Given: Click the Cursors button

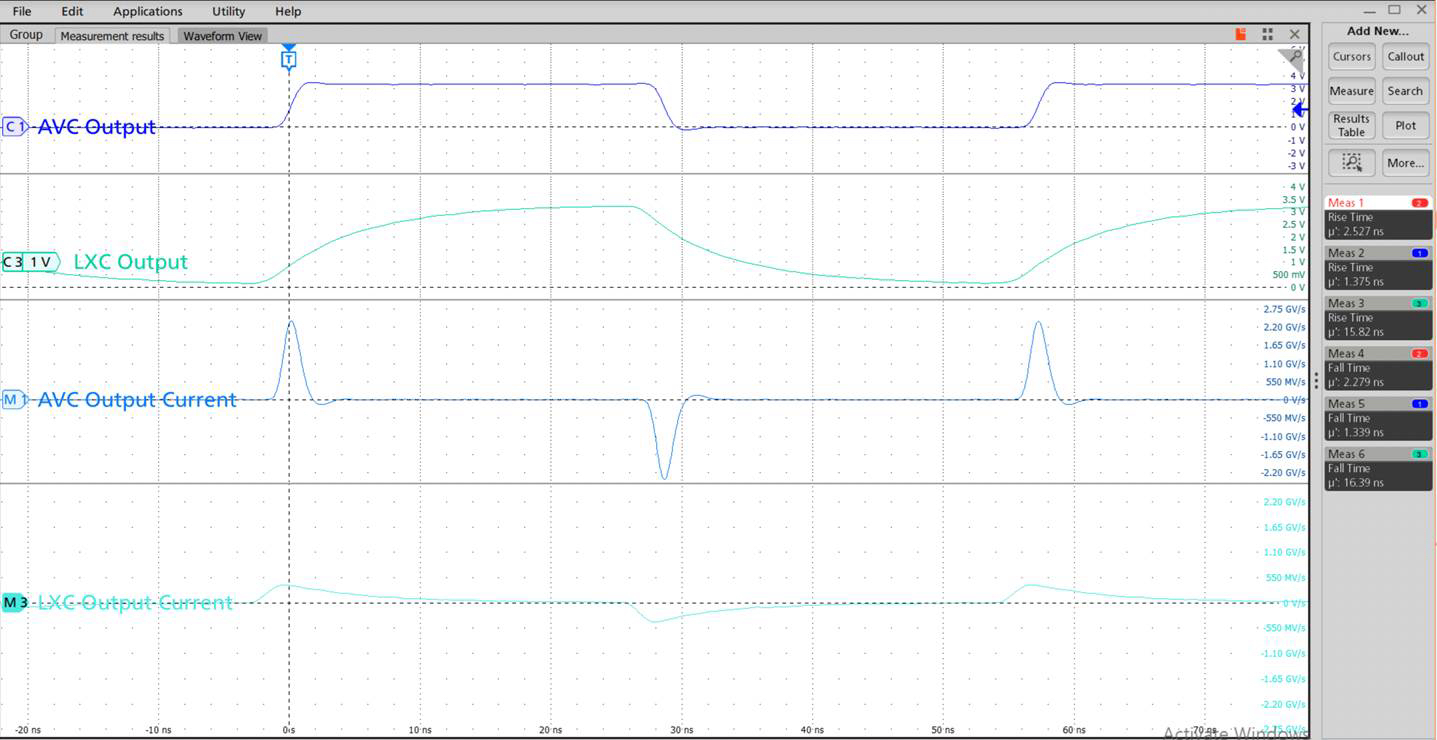Looking at the screenshot, I should 1351,56.
